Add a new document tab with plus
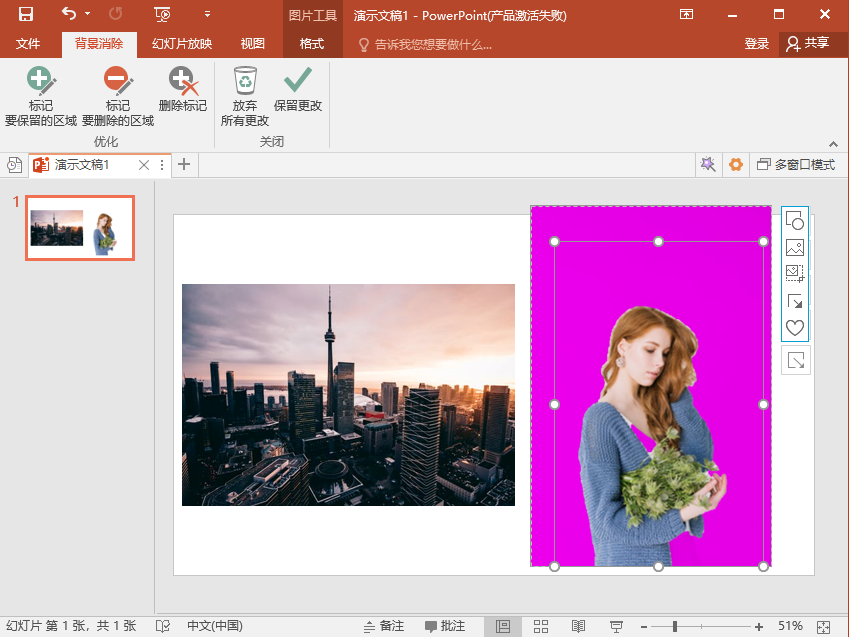Screen dimensions: 849x637 pos(184,164)
